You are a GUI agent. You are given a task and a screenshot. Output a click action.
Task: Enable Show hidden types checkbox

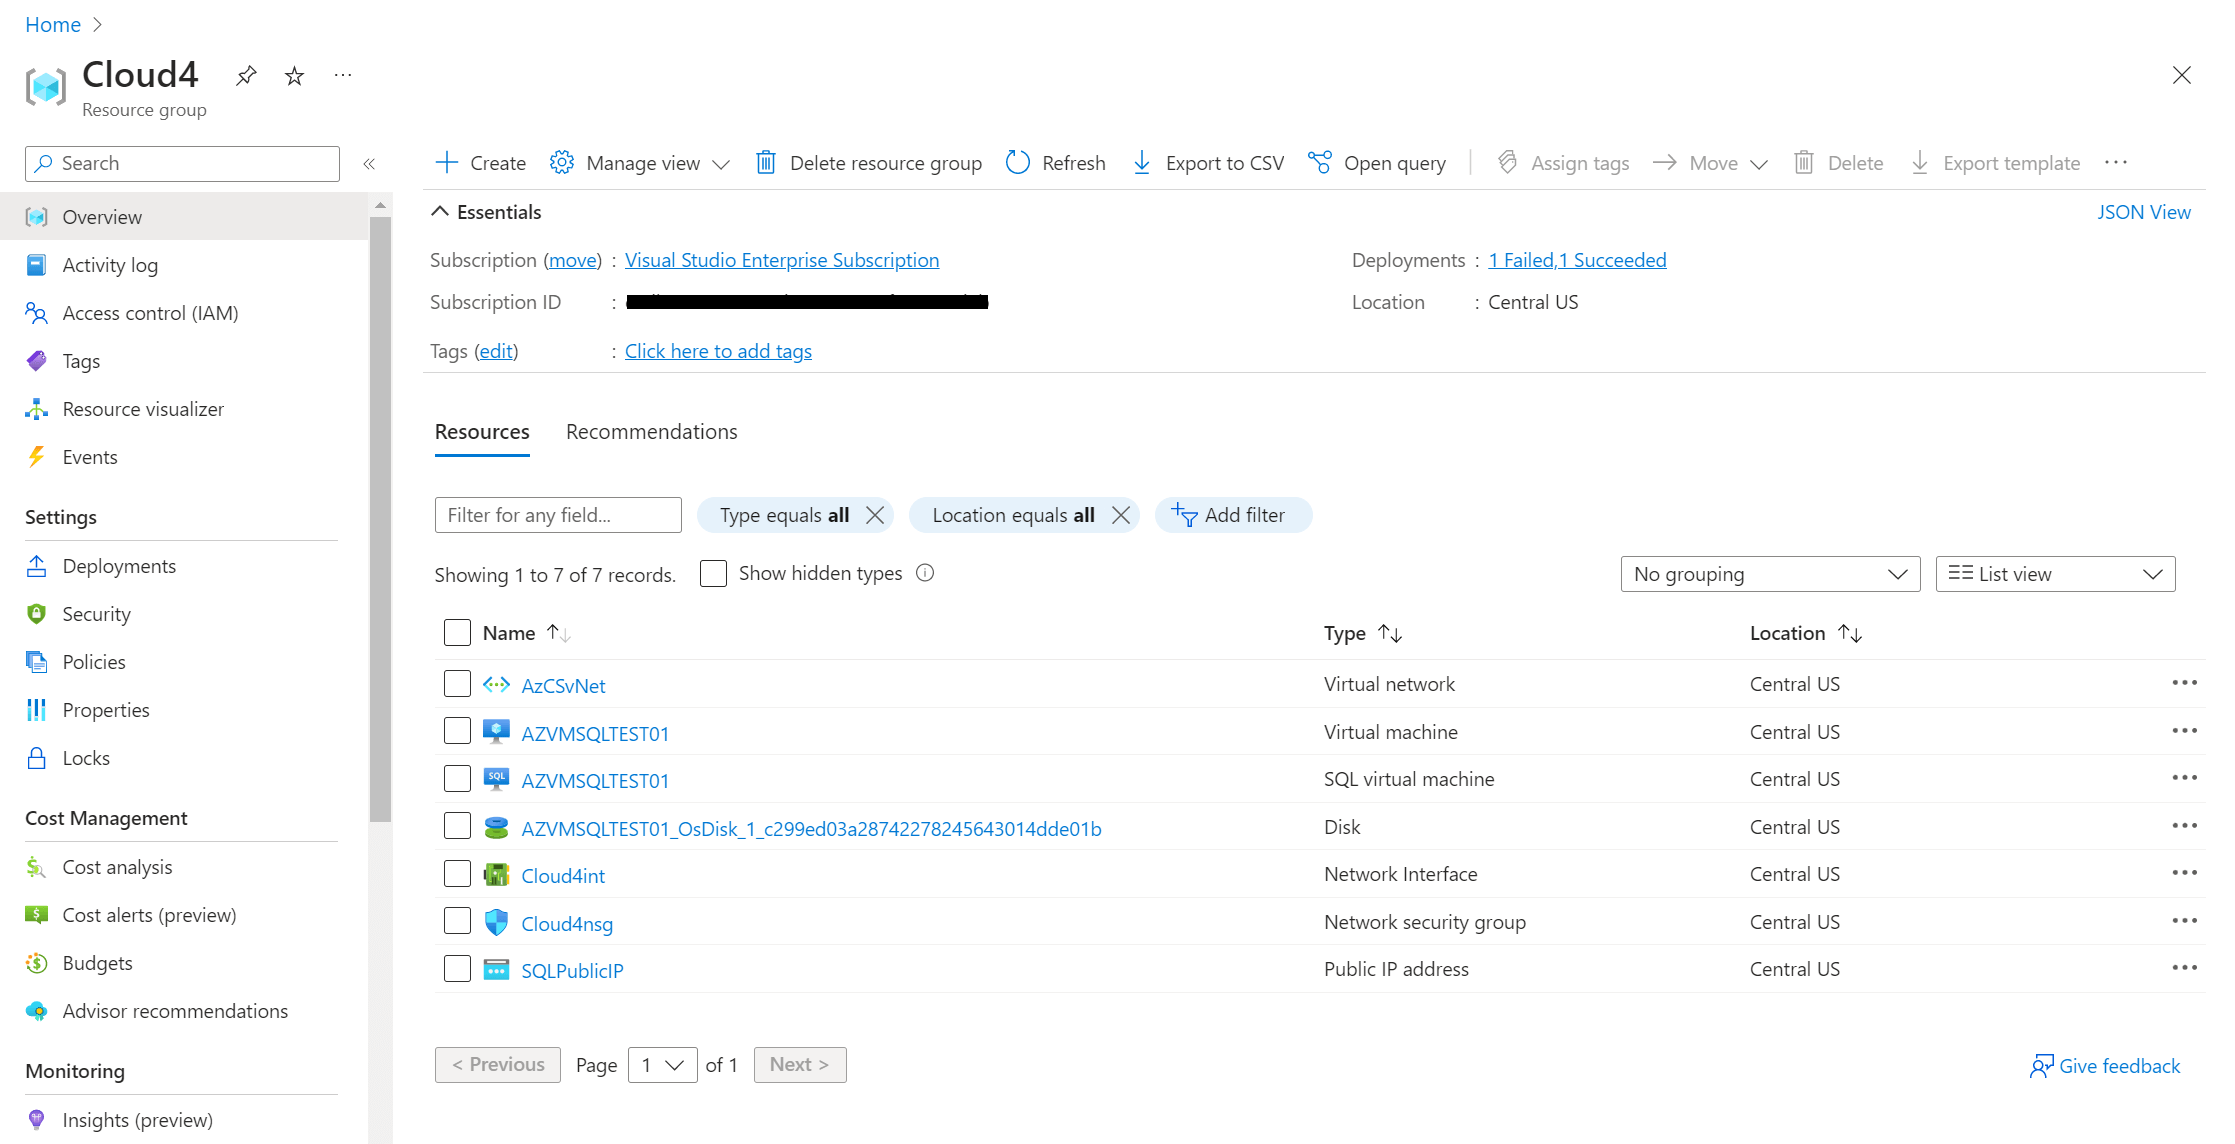713,574
